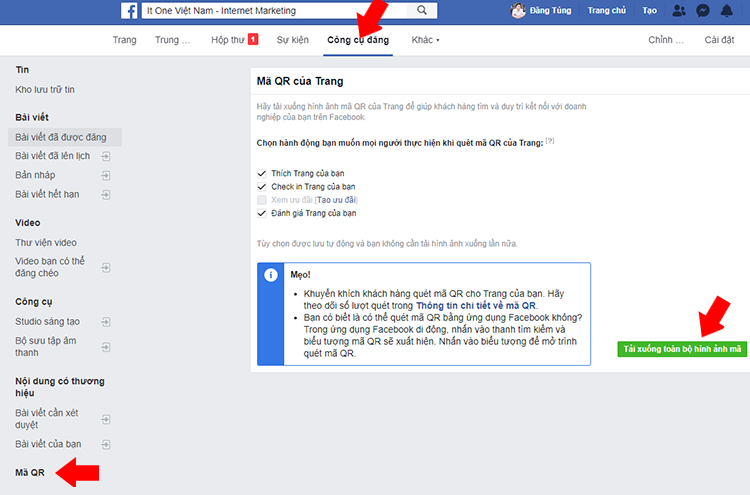Click Đăng Tùng profile avatar

[x=517, y=11]
